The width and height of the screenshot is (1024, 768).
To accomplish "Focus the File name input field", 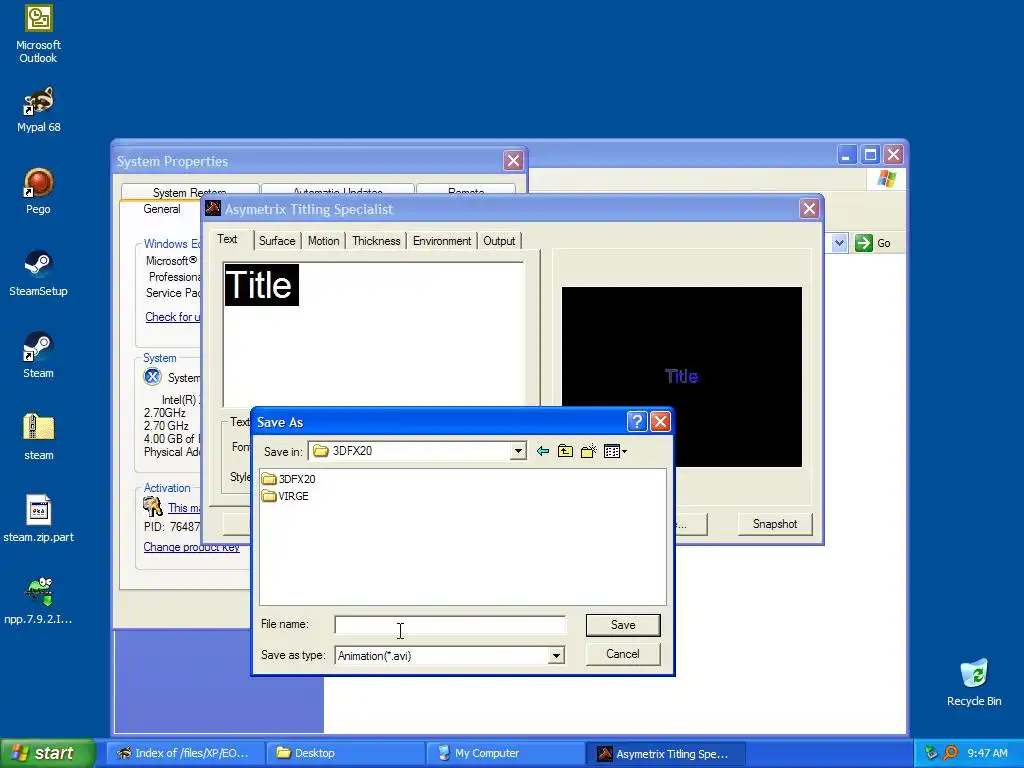I will (450, 625).
